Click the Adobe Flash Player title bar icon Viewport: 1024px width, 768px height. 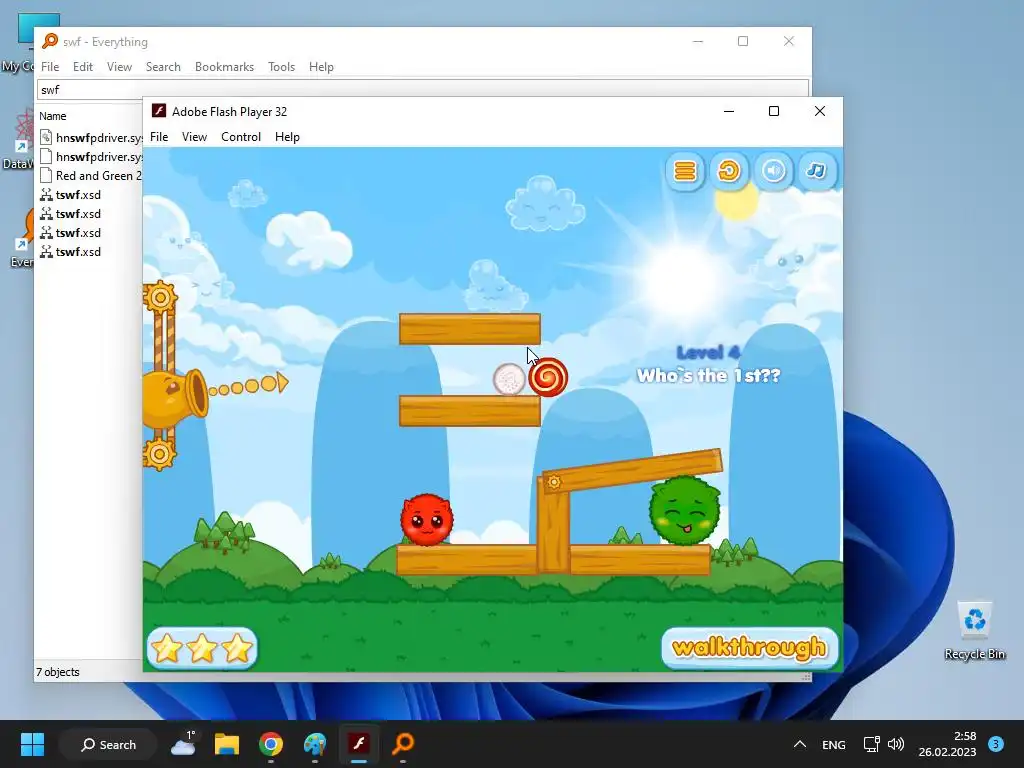click(x=159, y=111)
